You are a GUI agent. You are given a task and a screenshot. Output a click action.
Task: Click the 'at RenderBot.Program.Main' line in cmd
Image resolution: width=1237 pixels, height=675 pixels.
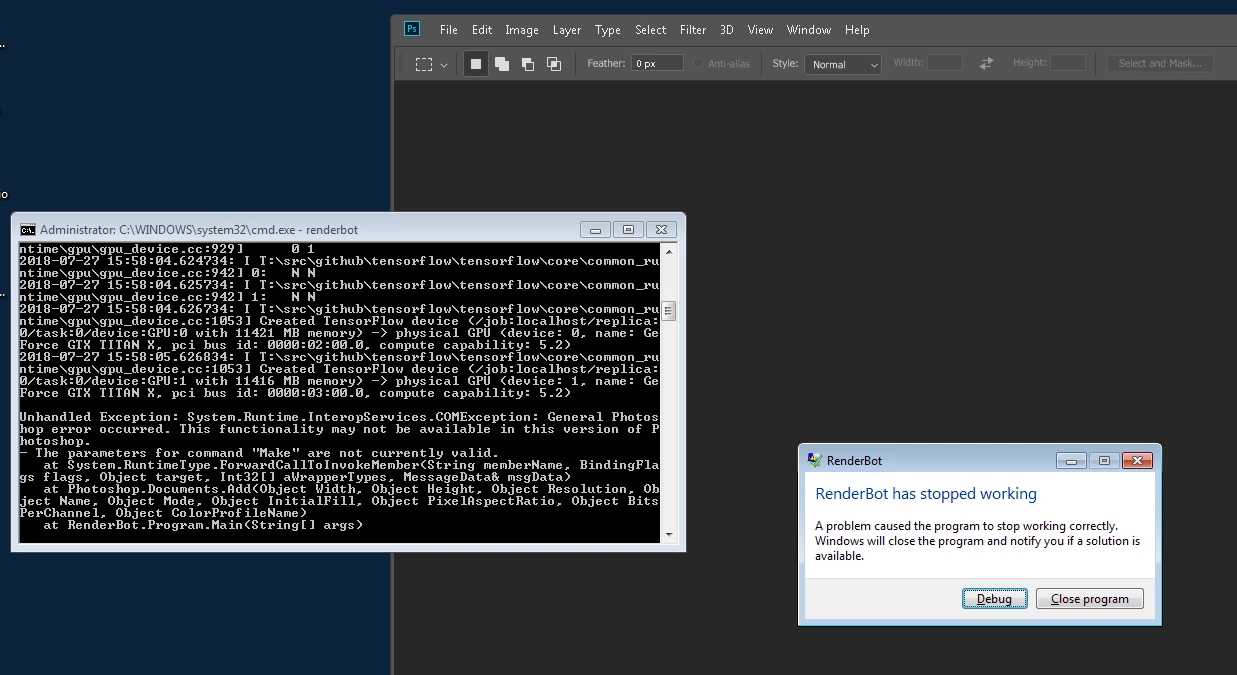click(203, 525)
